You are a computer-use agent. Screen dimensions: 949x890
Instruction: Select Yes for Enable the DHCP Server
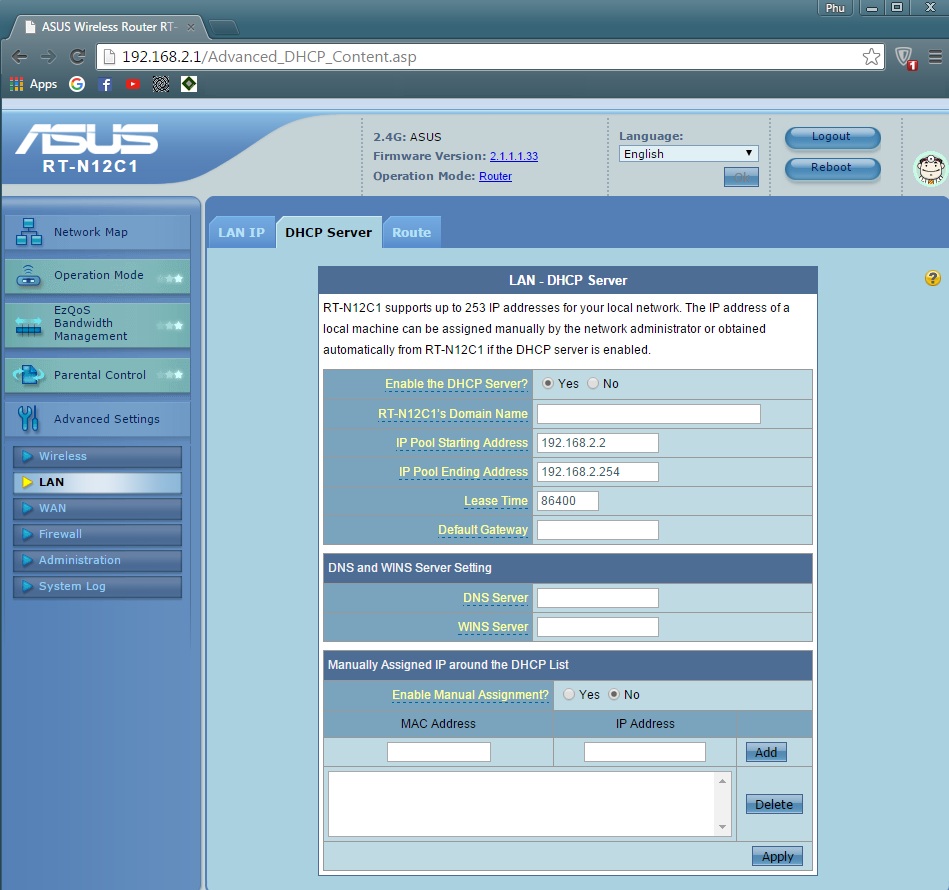548,383
